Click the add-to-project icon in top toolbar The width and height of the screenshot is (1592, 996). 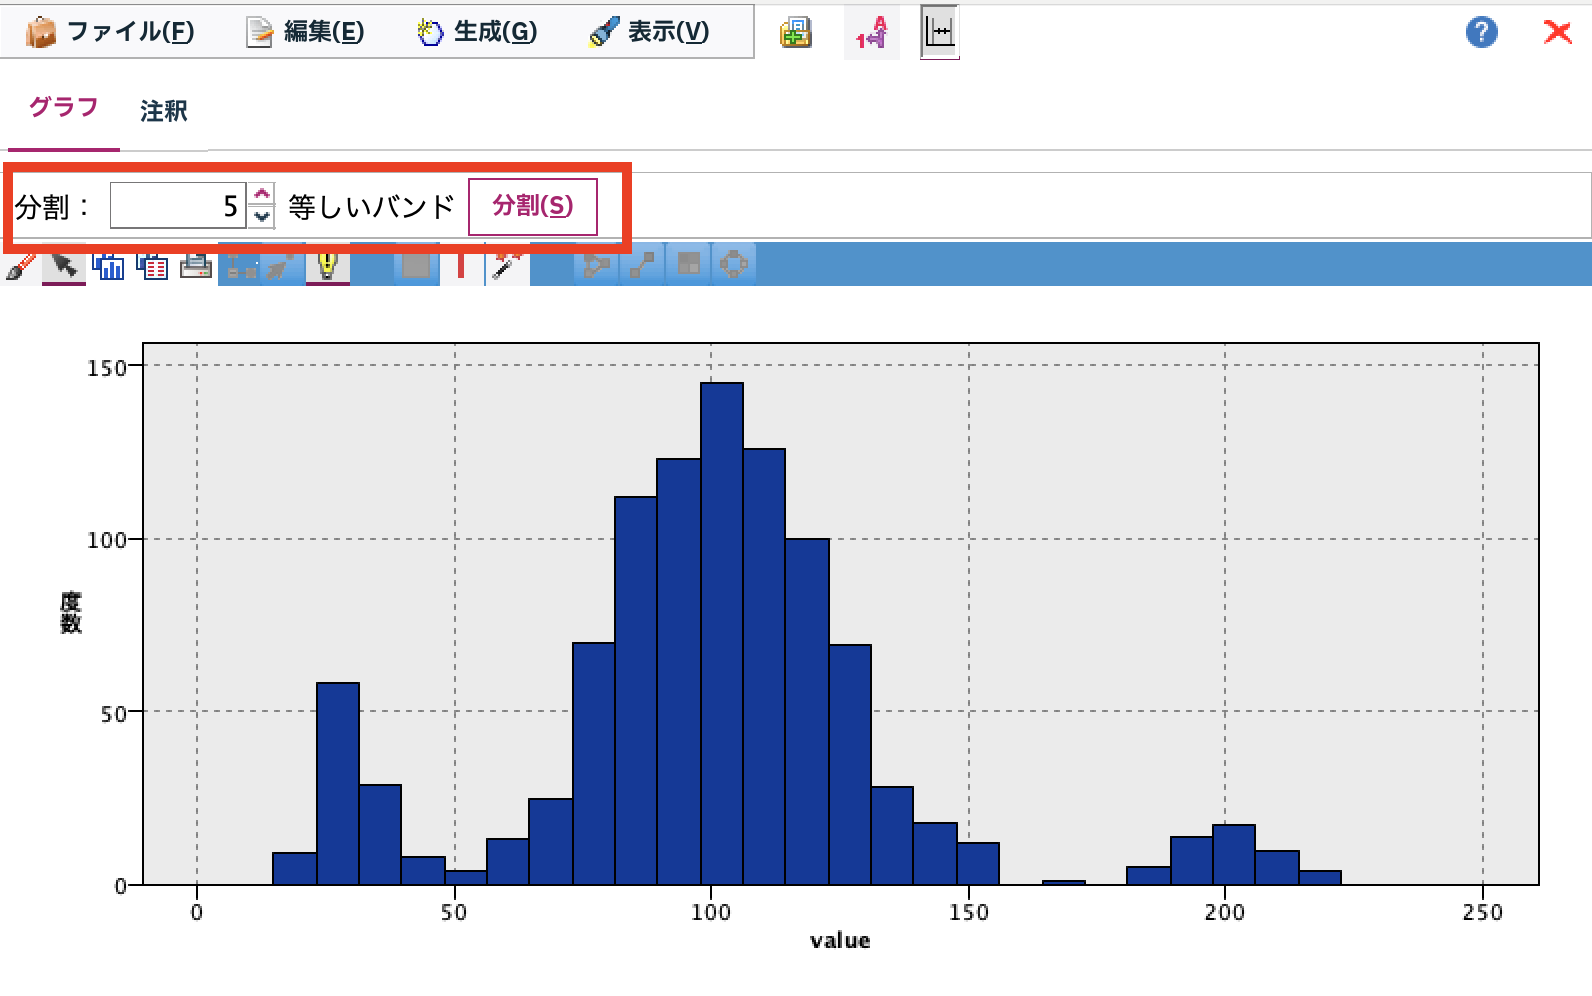[796, 33]
